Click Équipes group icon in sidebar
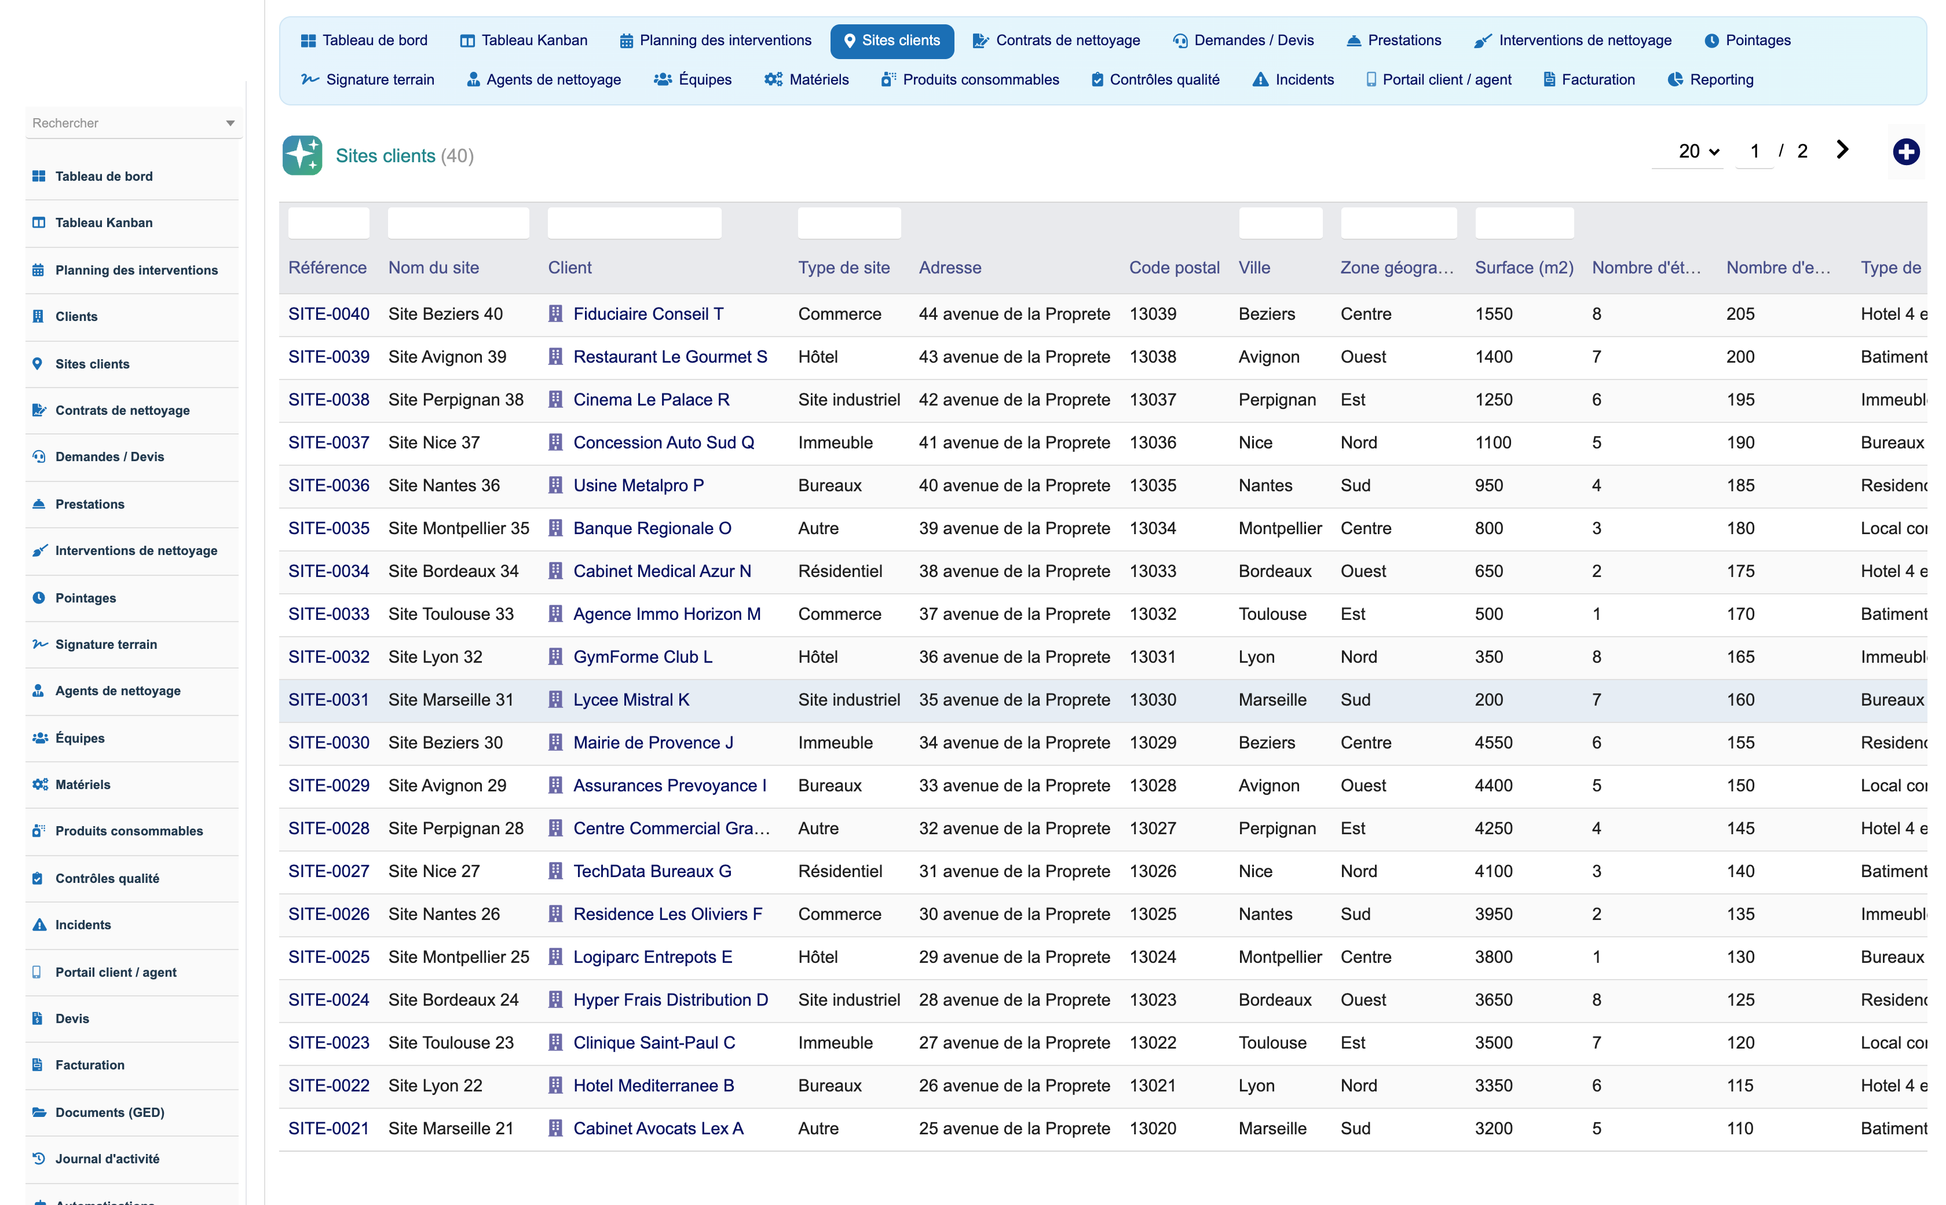Image resolution: width=1946 pixels, height=1205 pixels. [39, 738]
